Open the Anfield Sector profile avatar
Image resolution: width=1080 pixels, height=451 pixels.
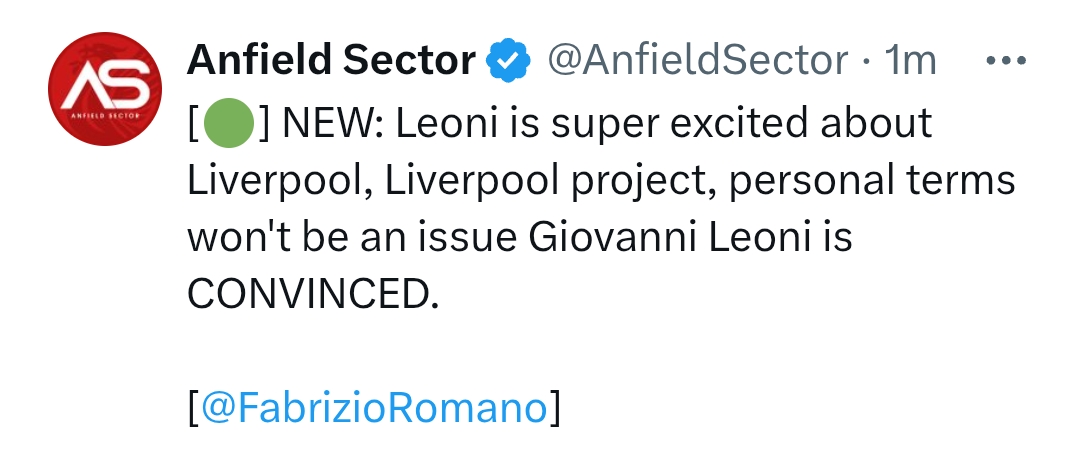tap(105, 91)
